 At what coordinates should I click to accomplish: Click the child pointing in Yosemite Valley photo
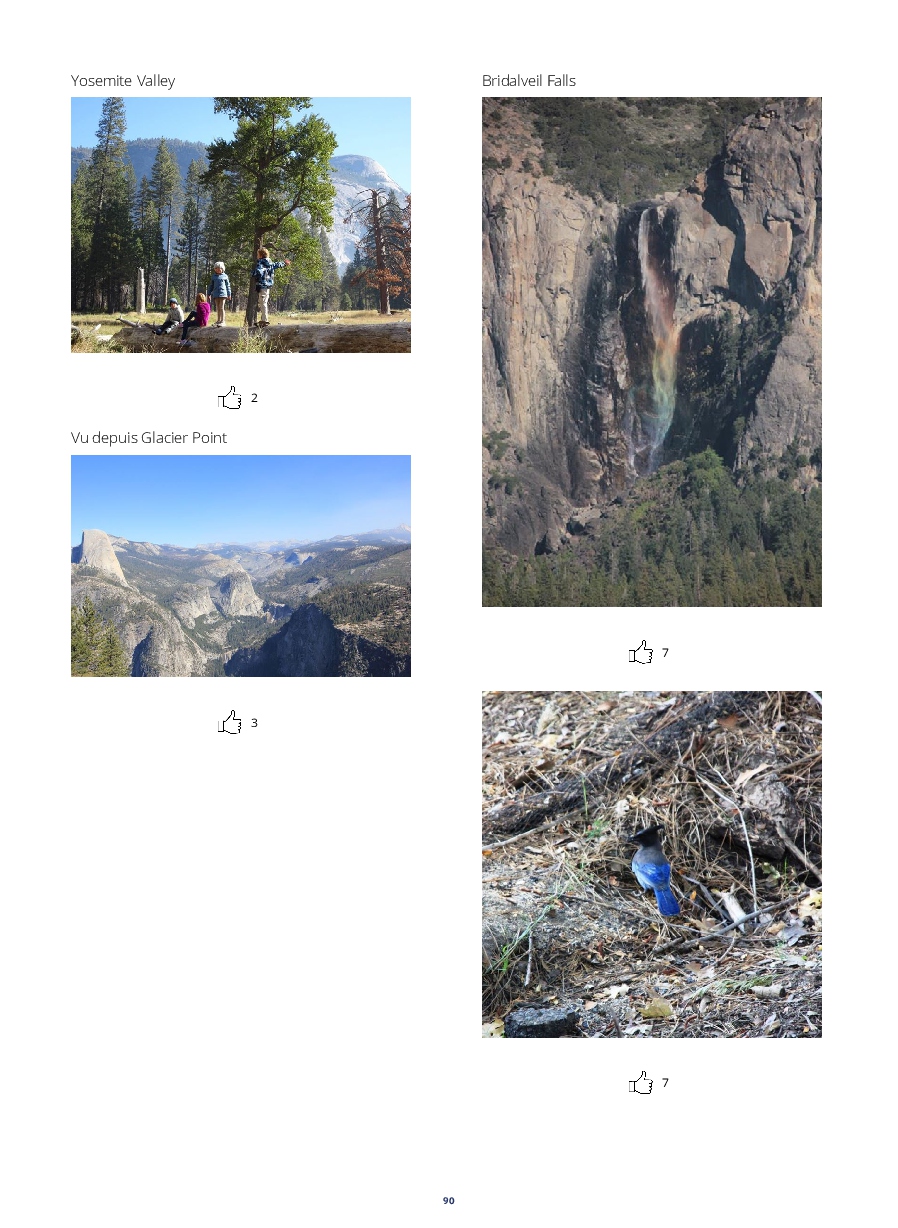pos(264,287)
